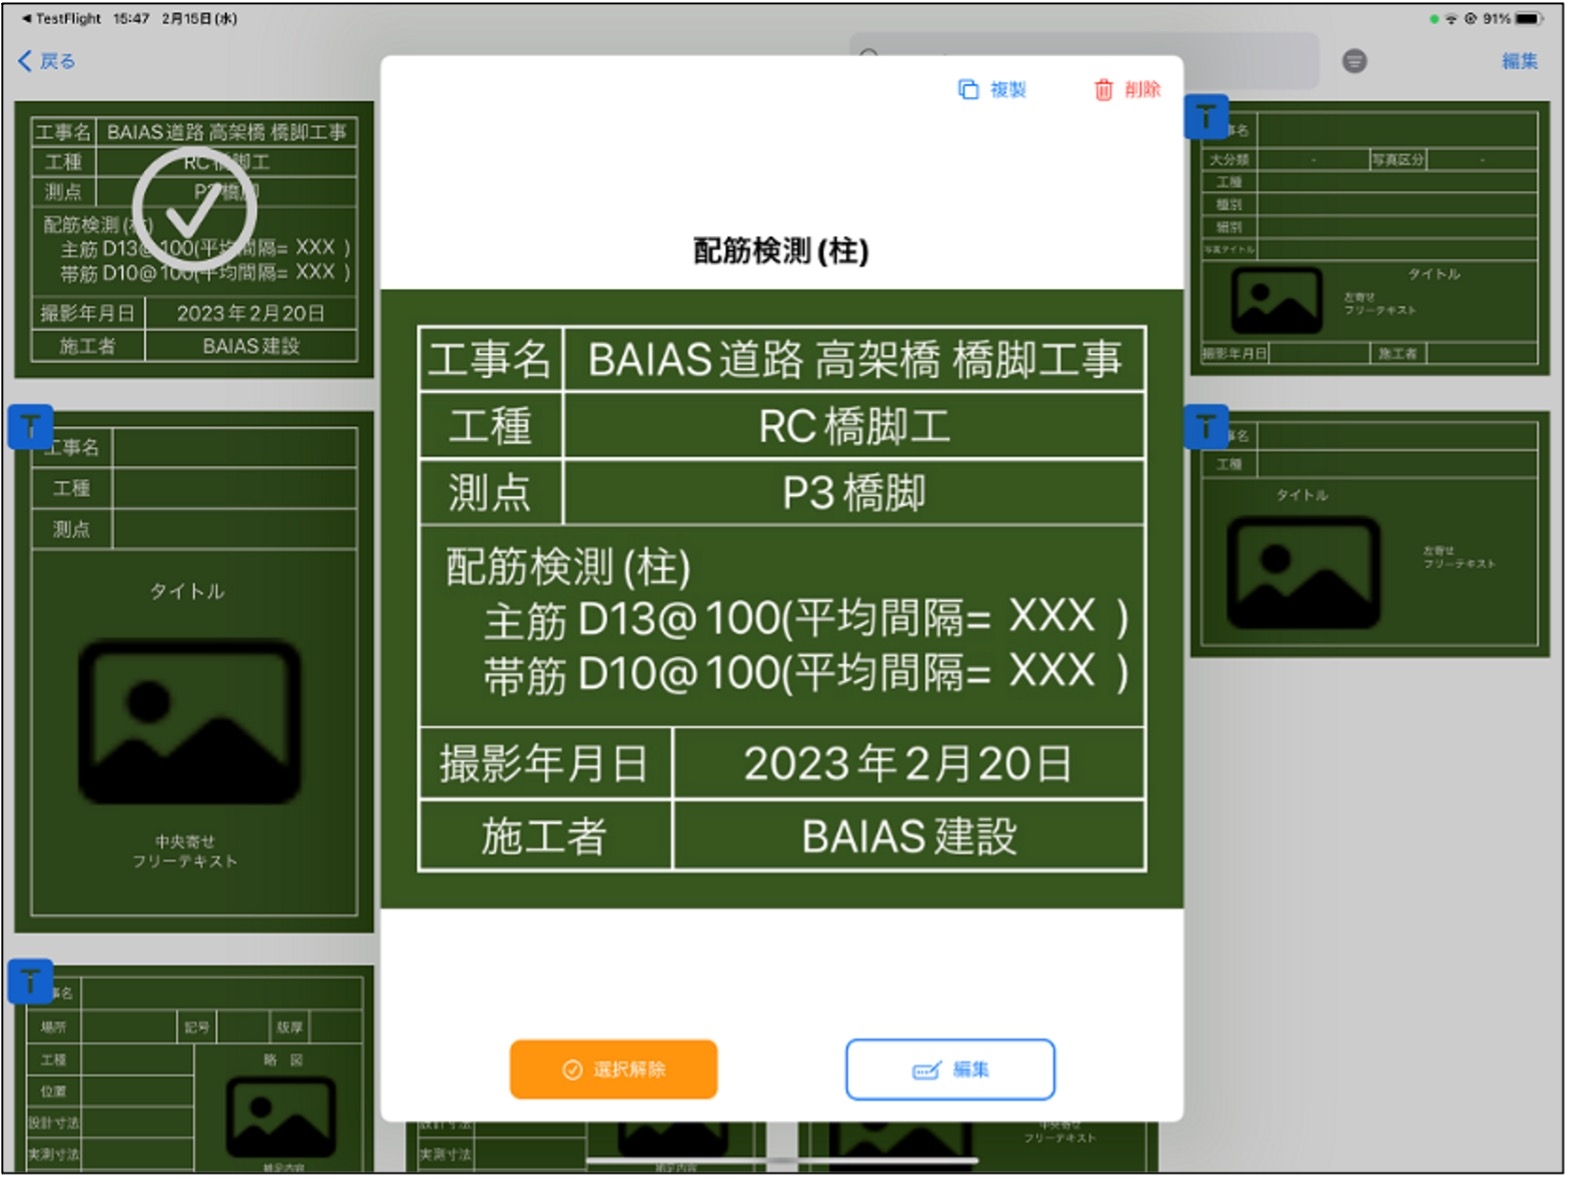Tap the blue T badge on middle-right template
1570x1179 pixels.
pyautogui.click(x=1206, y=427)
